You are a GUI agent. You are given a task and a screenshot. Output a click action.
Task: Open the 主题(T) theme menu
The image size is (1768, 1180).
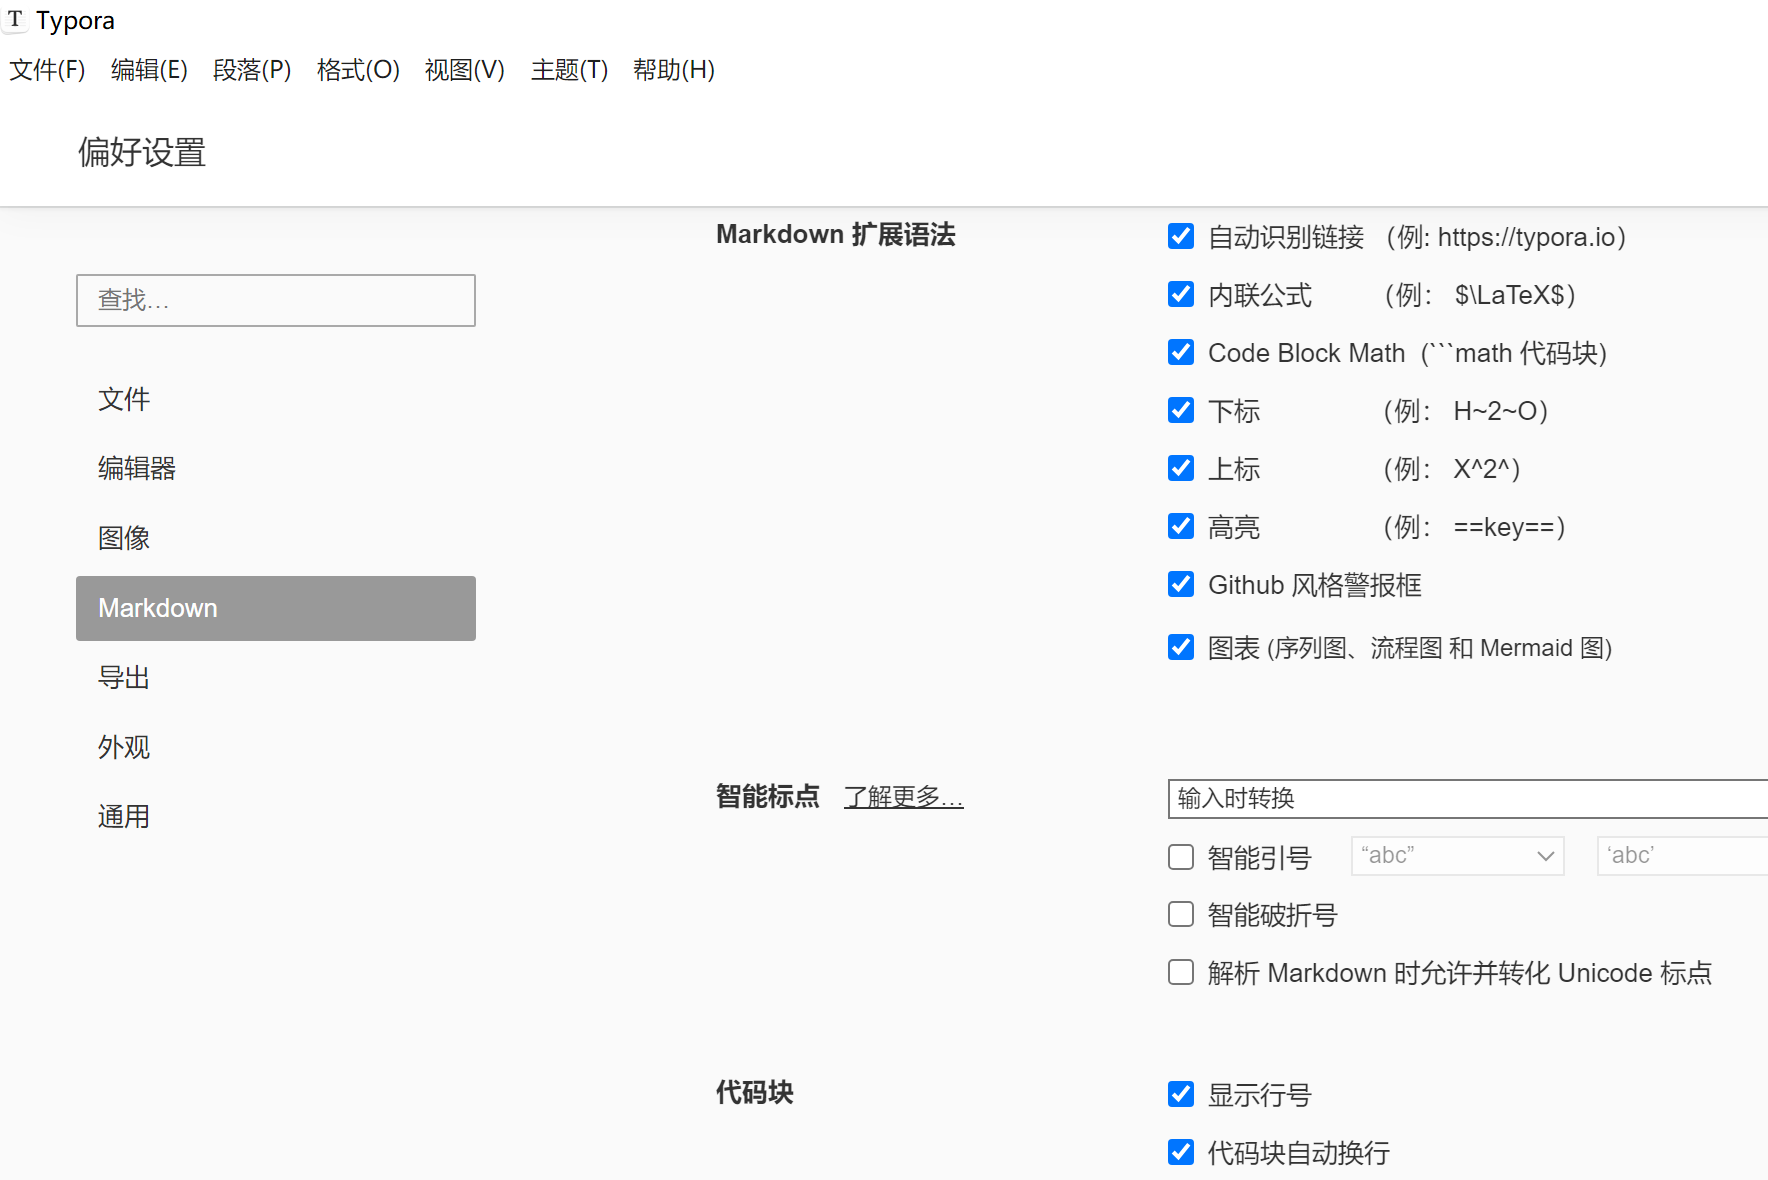click(569, 70)
